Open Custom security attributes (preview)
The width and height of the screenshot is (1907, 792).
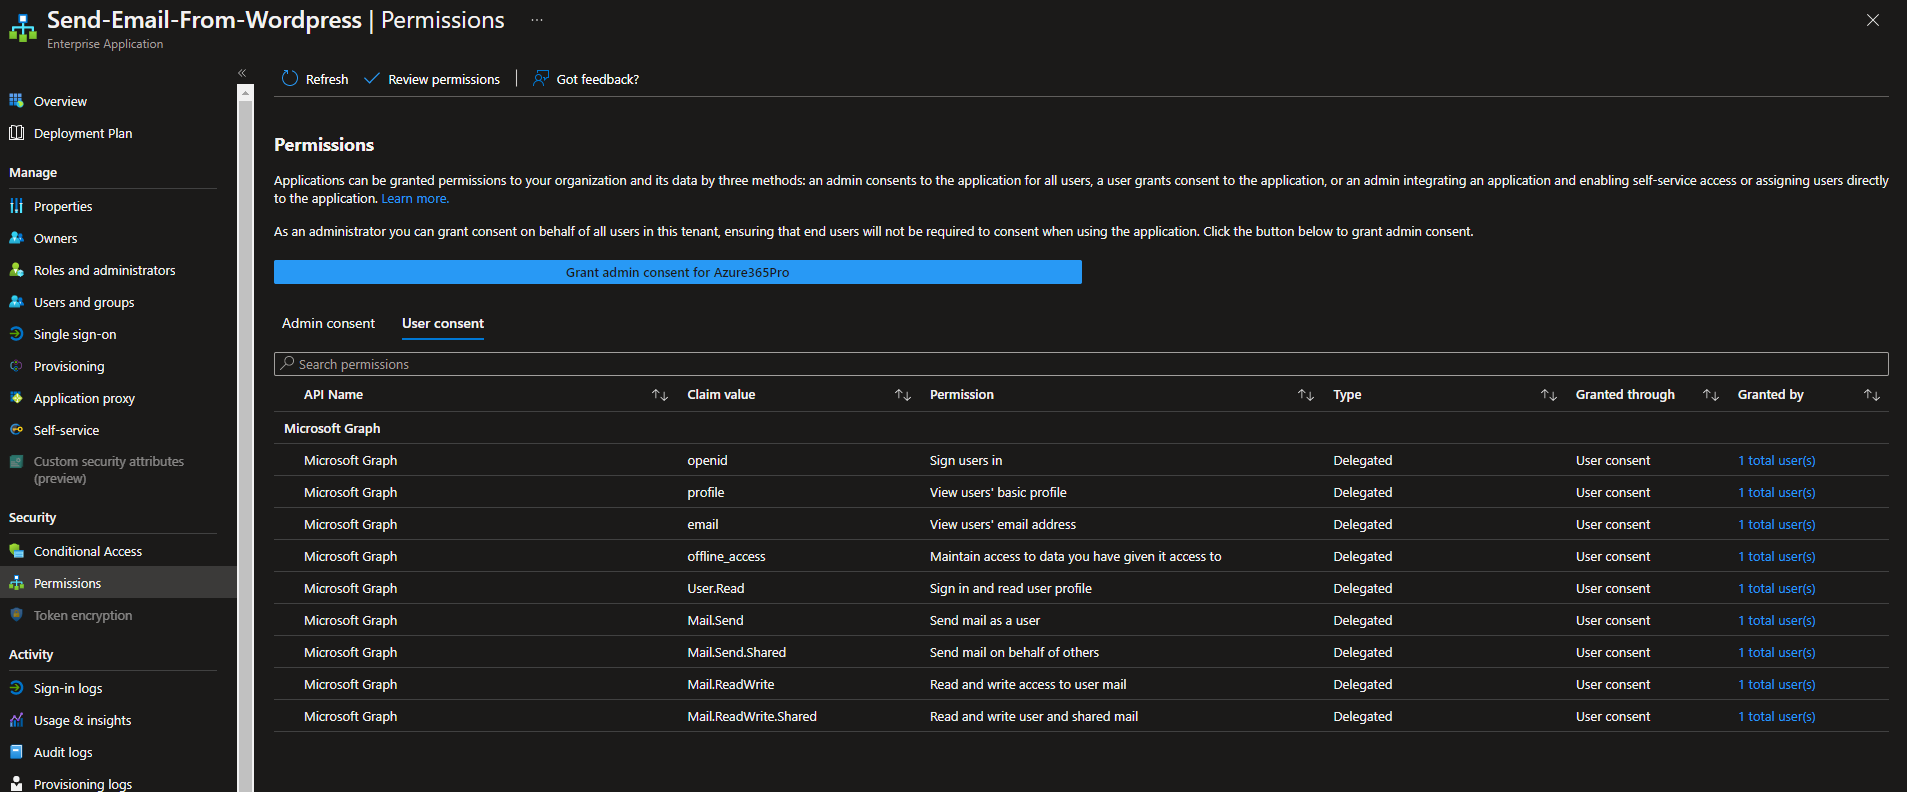[109, 470]
